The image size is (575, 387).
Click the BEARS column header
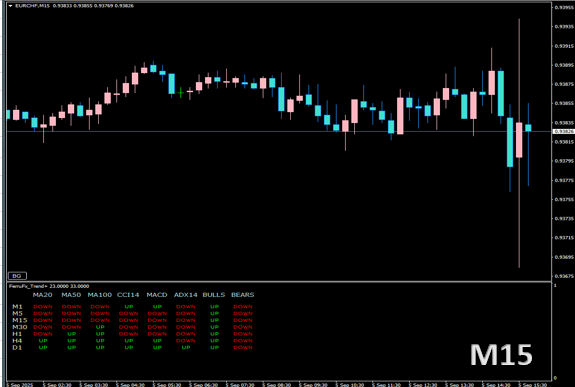pyautogui.click(x=242, y=295)
